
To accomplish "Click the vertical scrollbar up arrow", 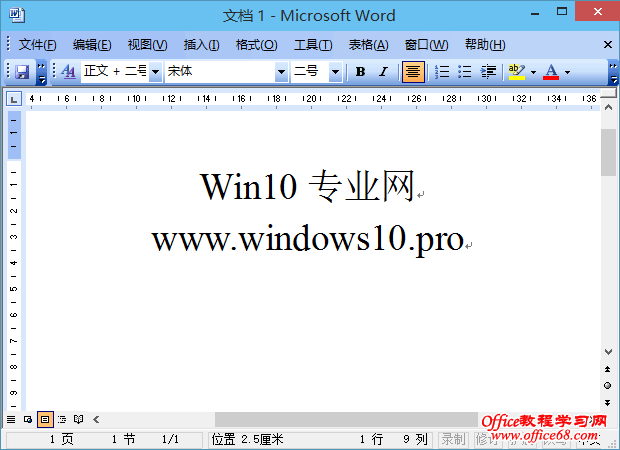I will pos(608,108).
